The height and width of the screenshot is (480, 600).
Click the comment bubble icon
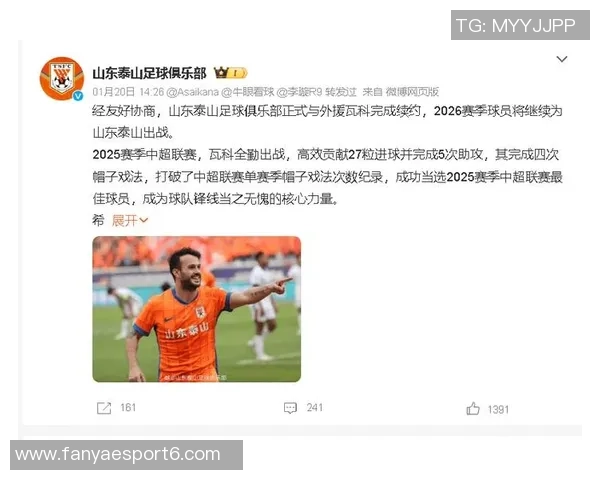tap(290, 408)
